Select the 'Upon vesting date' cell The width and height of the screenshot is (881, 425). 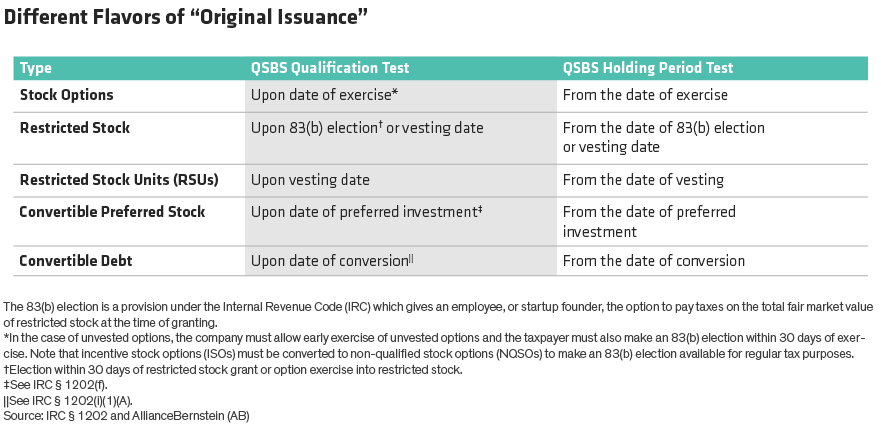pos(310,180)
